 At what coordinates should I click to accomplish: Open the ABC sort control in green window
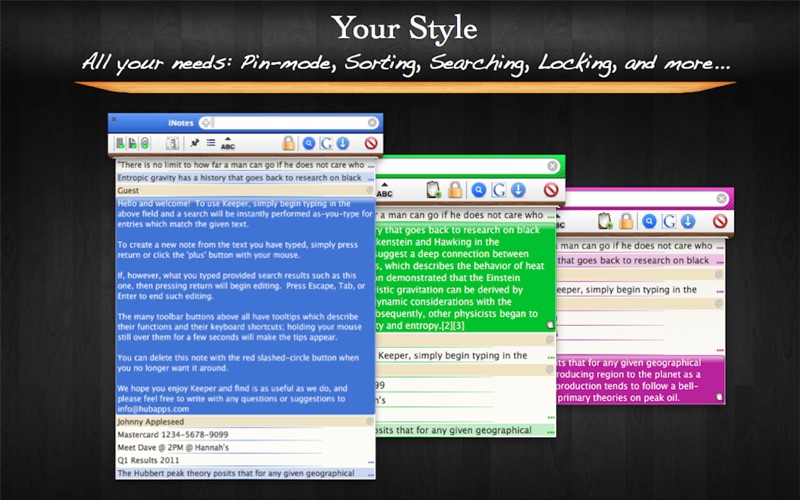384,190
